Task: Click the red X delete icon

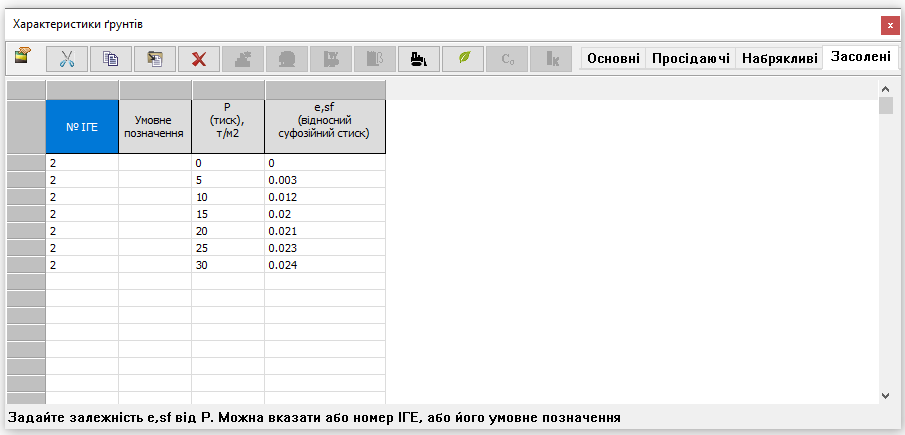Action: pyautogui.click(x=199, y=59)
